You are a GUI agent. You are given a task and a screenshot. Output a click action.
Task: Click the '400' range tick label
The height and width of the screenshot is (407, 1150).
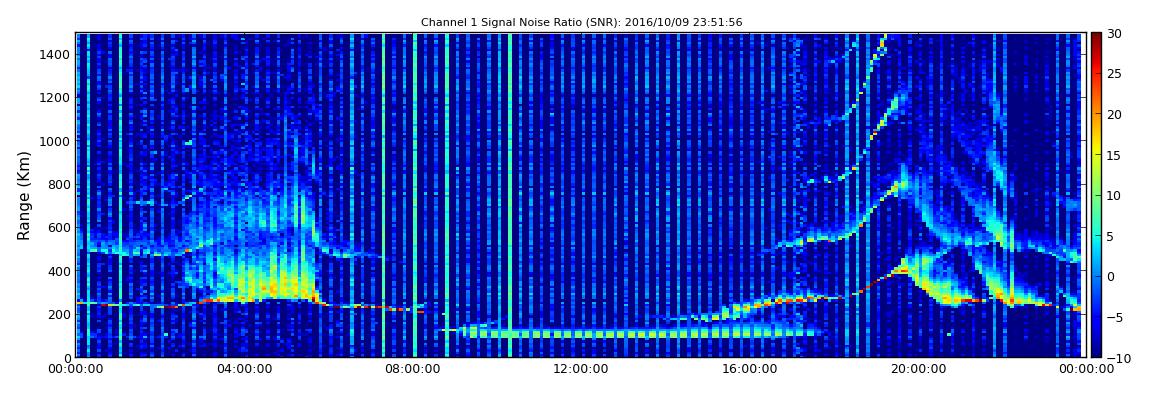(x=60, y=271)
